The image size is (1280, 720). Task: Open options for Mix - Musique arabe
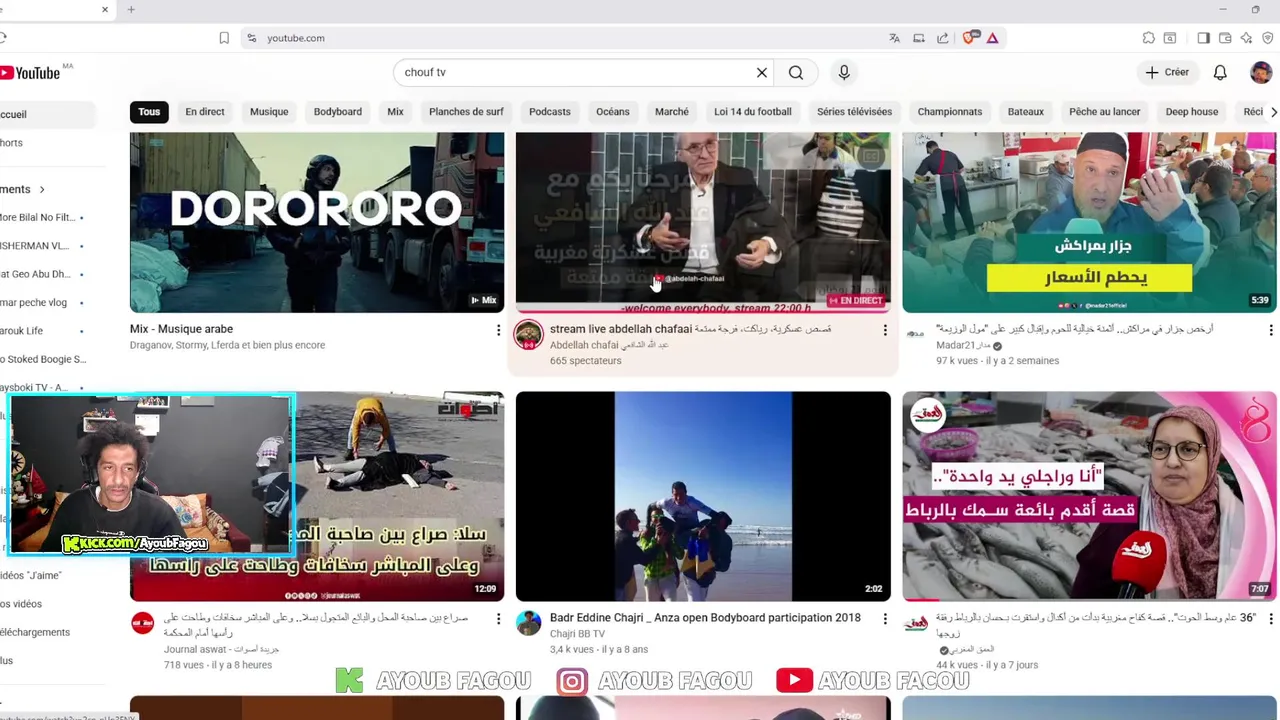click(498, 330)
